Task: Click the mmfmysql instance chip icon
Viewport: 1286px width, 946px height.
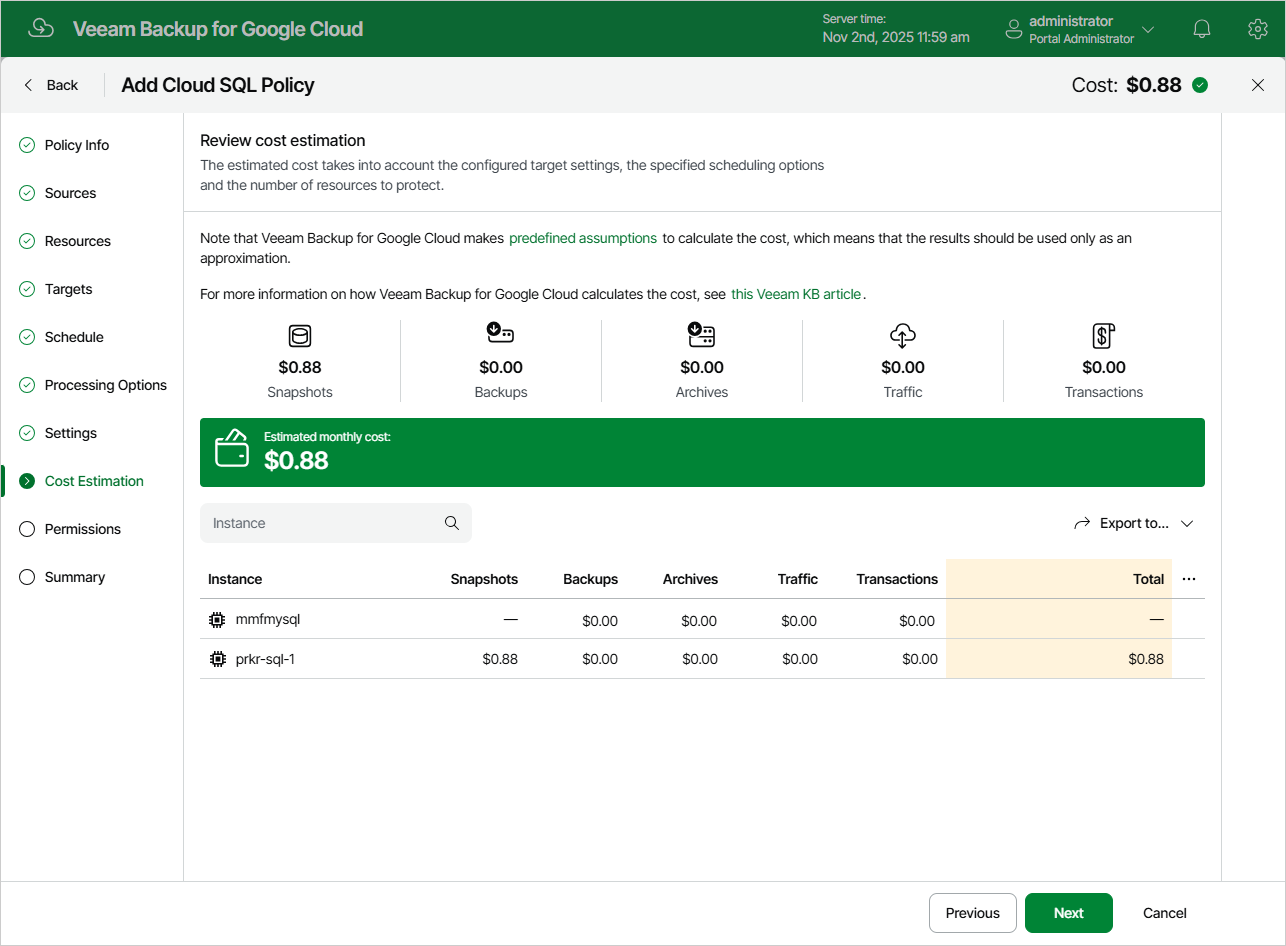Action: pyautogui.click(x=217, y=620)
